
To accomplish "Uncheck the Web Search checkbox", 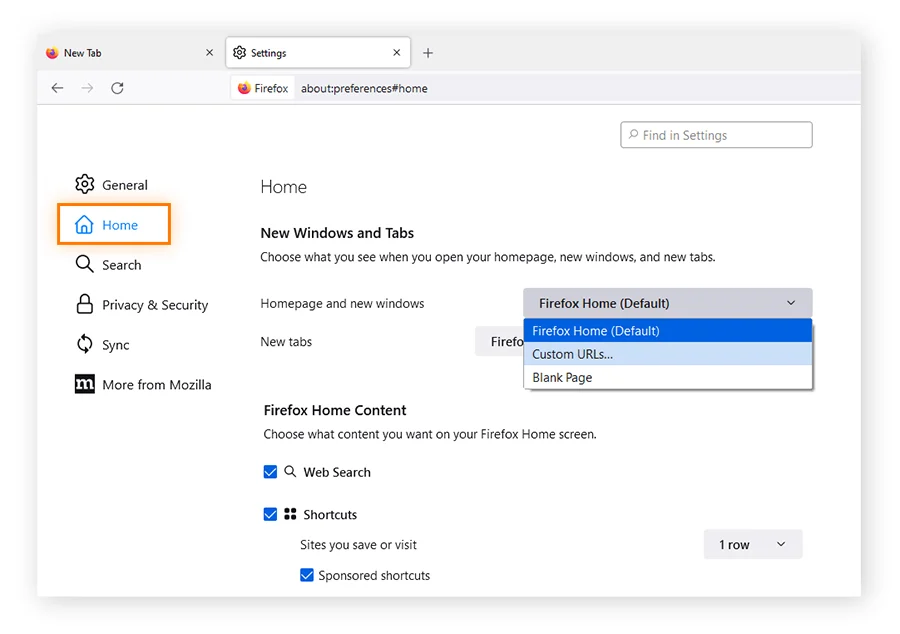I will pos(270,472).
